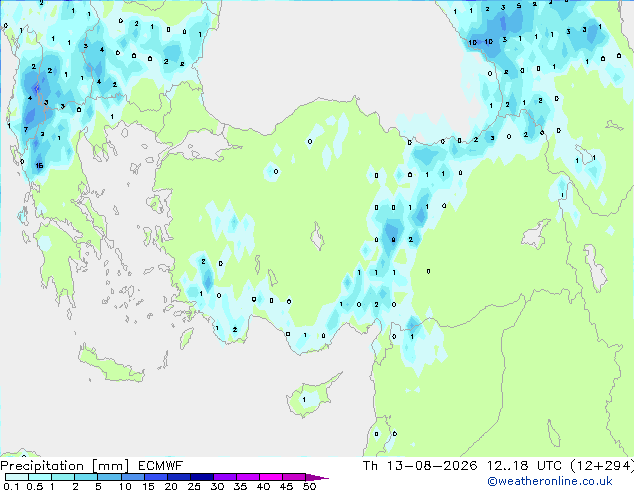Click the 40–45 mm magenta legend swatch
Viewport: 634px width, 490px height.
click(x=271, y=477)
